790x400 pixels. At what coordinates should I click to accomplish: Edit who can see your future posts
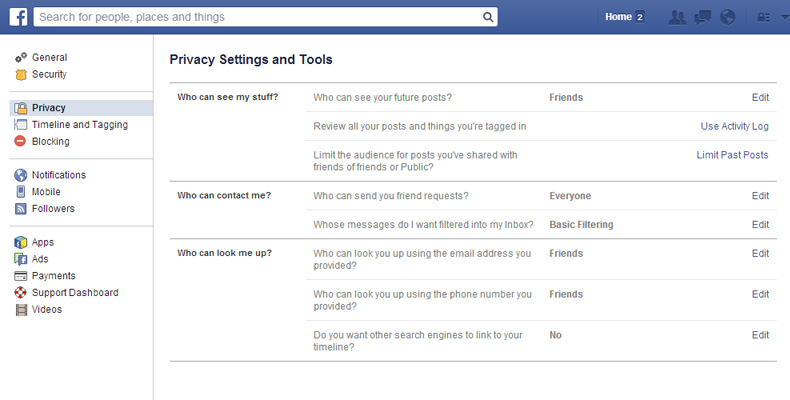(760, 97)
